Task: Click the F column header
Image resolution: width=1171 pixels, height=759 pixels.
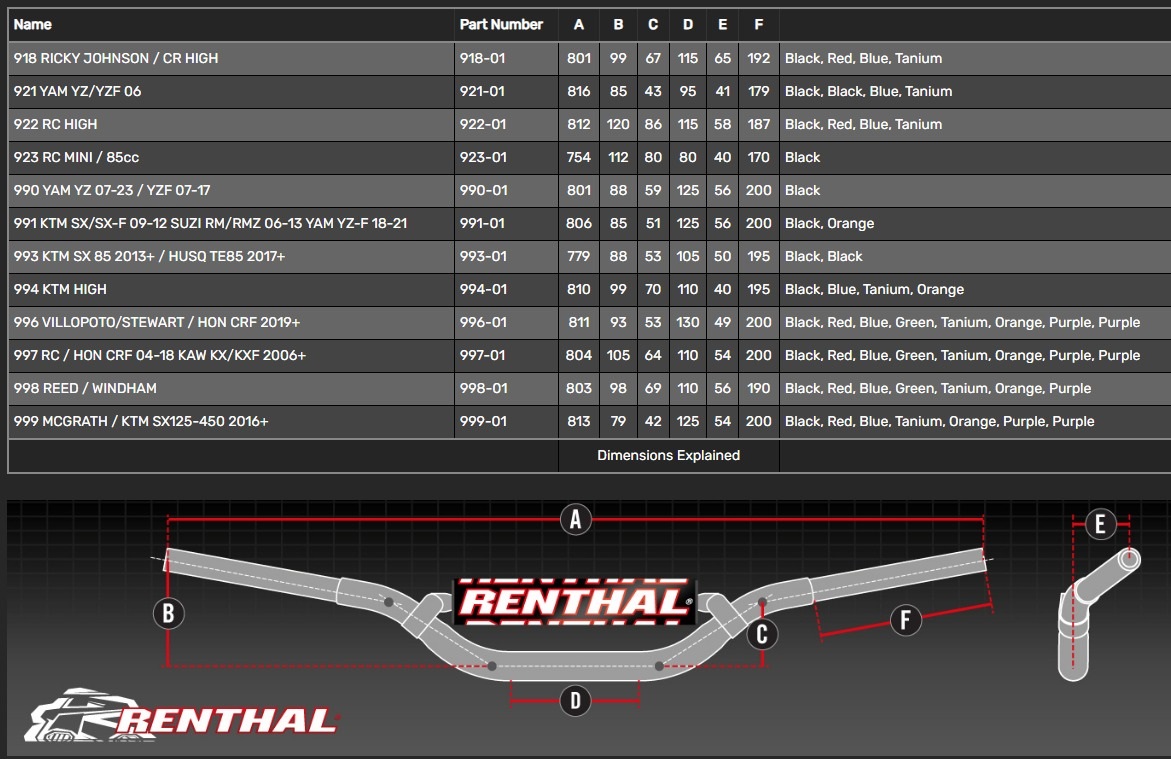Action: pyautogui.click(x=759, y=25)
